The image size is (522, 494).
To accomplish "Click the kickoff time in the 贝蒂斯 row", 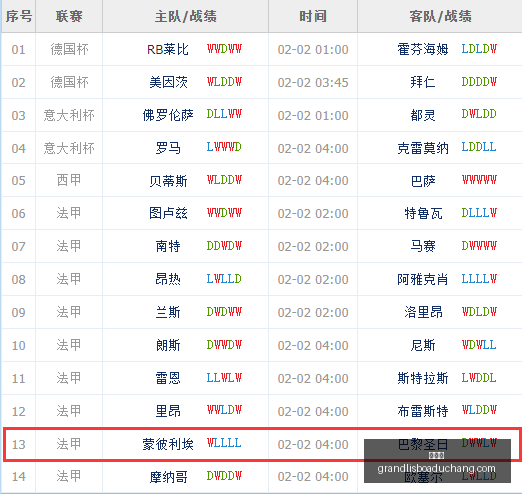I will 313,181.
